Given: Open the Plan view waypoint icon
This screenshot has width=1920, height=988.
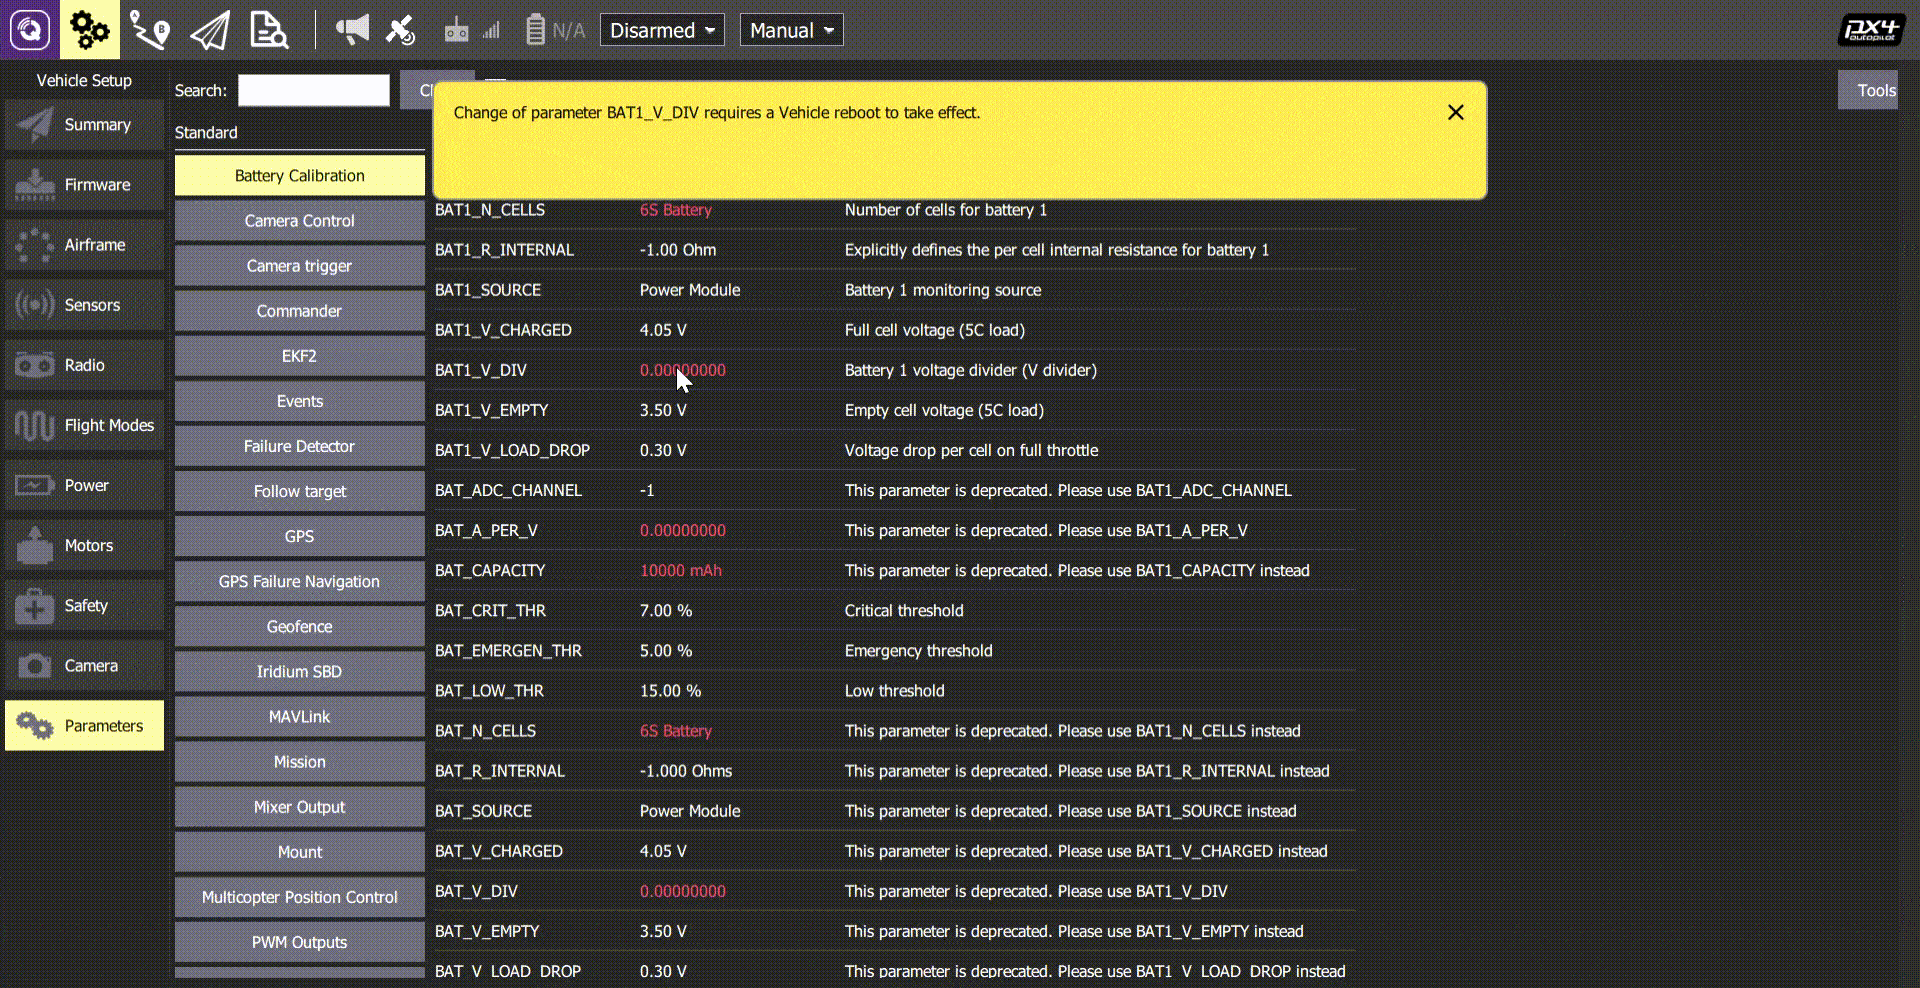Looking at the screenshot, I should pos(150,30).
